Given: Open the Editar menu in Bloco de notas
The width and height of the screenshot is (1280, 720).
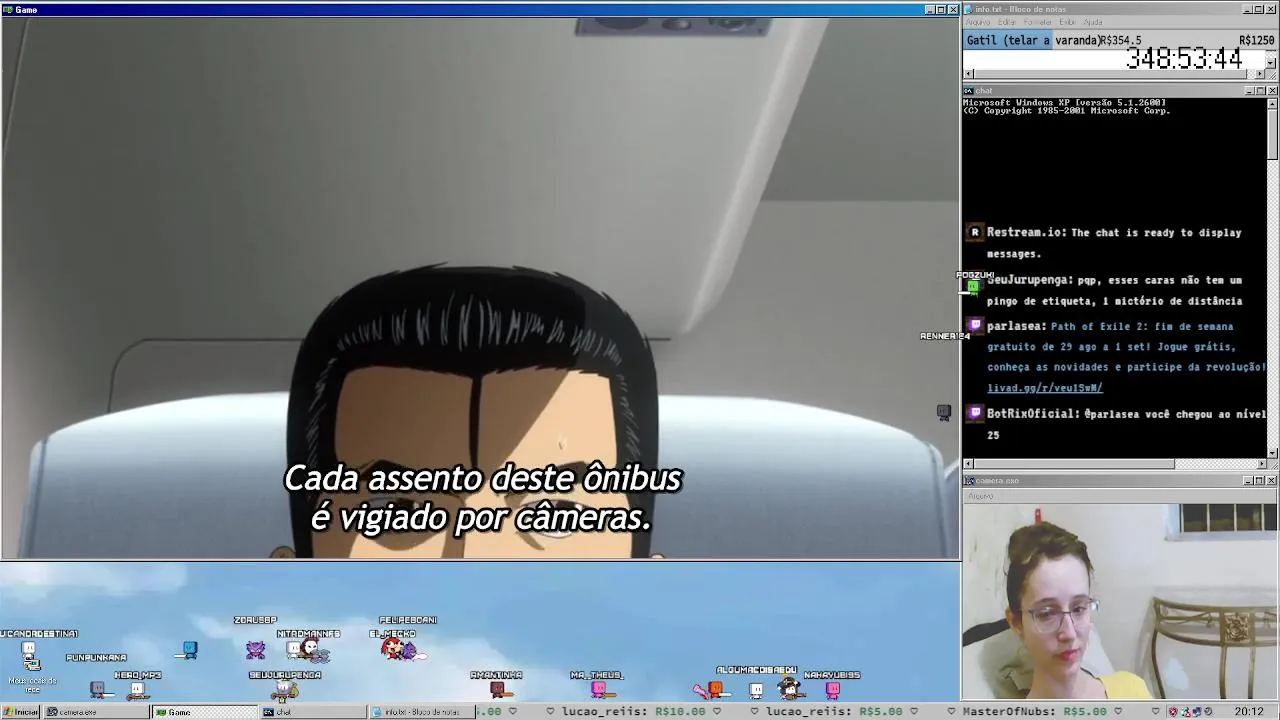Looking at the screenshot, I should [x=1006, y=22].
